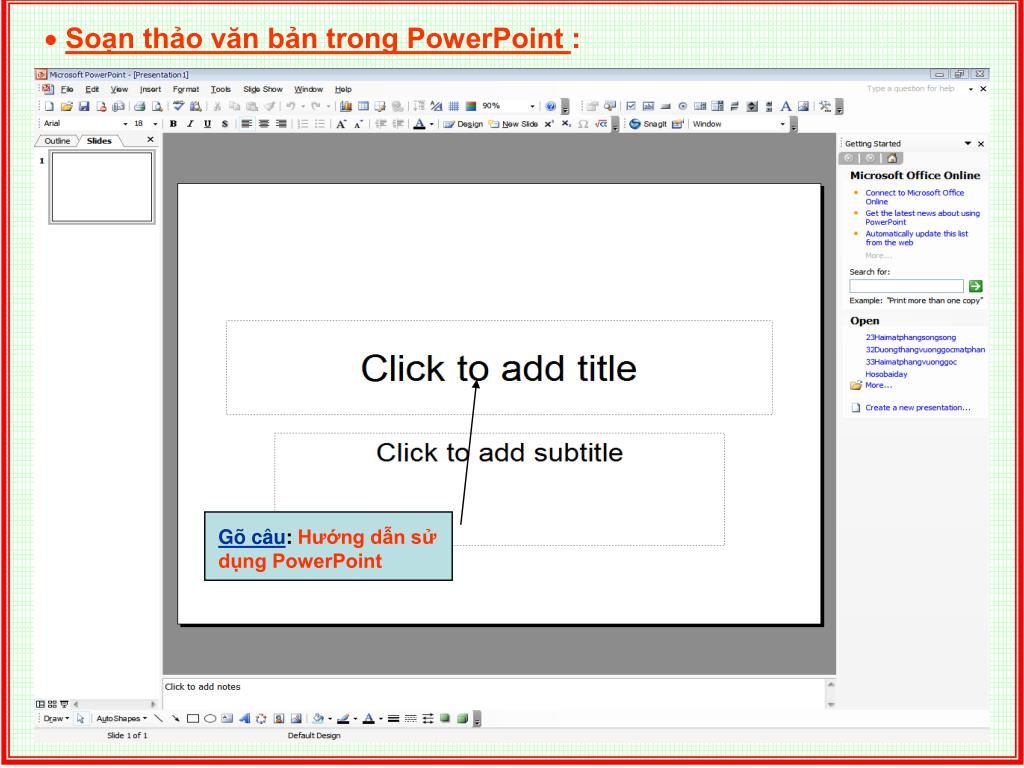Insert WordArt from drawing toolbar
Image resolution: width=1024 pixels, height=768 pixels.
coord(245,718)
